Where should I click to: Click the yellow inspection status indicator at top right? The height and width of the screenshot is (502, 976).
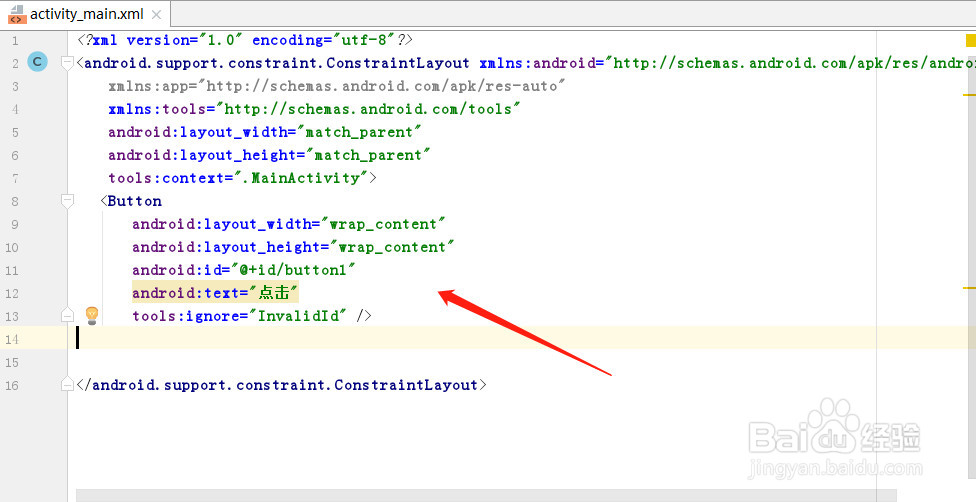pos(970,40)
